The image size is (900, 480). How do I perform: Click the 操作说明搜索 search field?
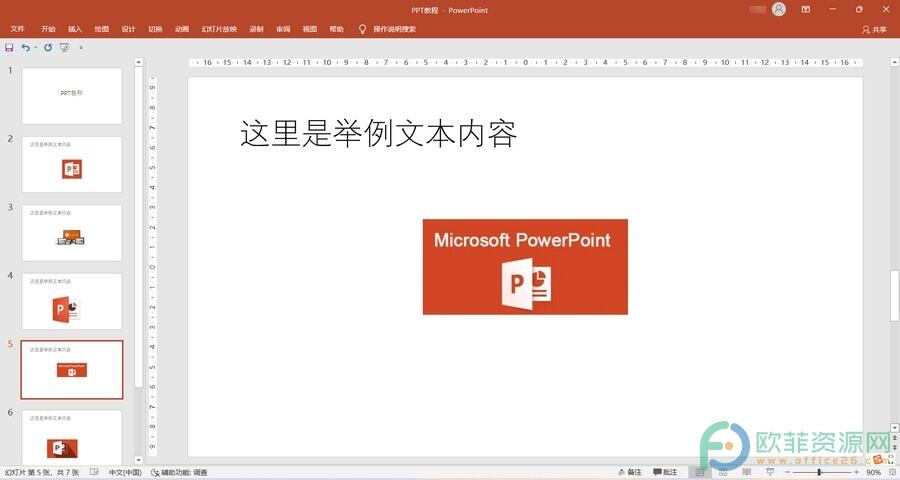pos(394,29)
